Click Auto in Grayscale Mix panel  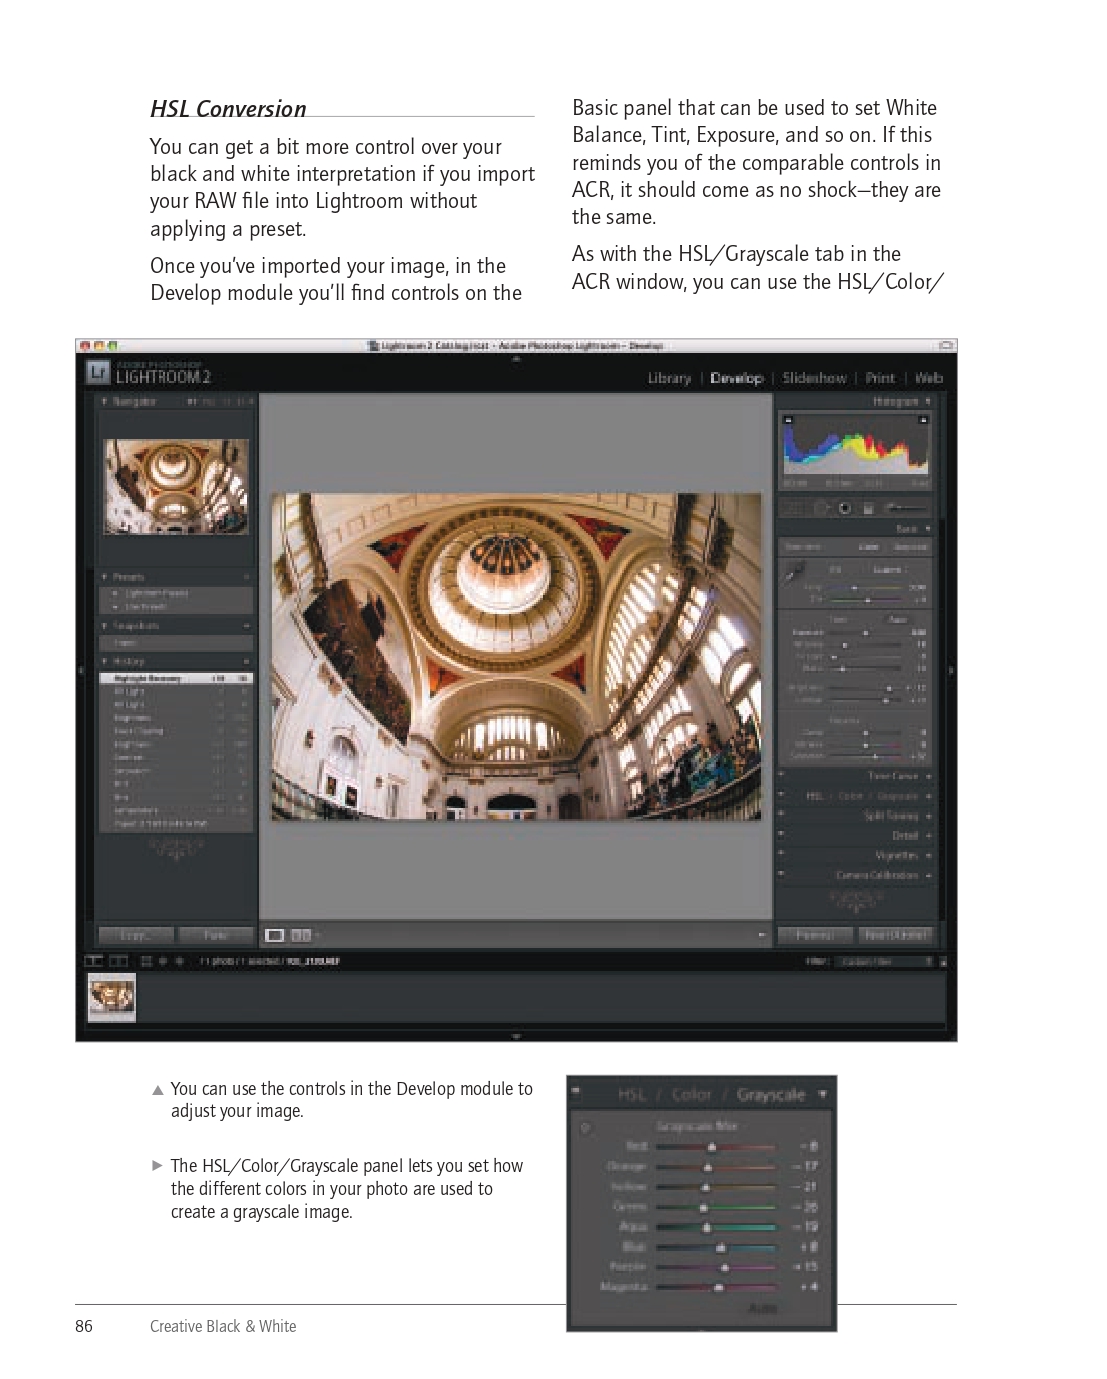coord(763,1309)
